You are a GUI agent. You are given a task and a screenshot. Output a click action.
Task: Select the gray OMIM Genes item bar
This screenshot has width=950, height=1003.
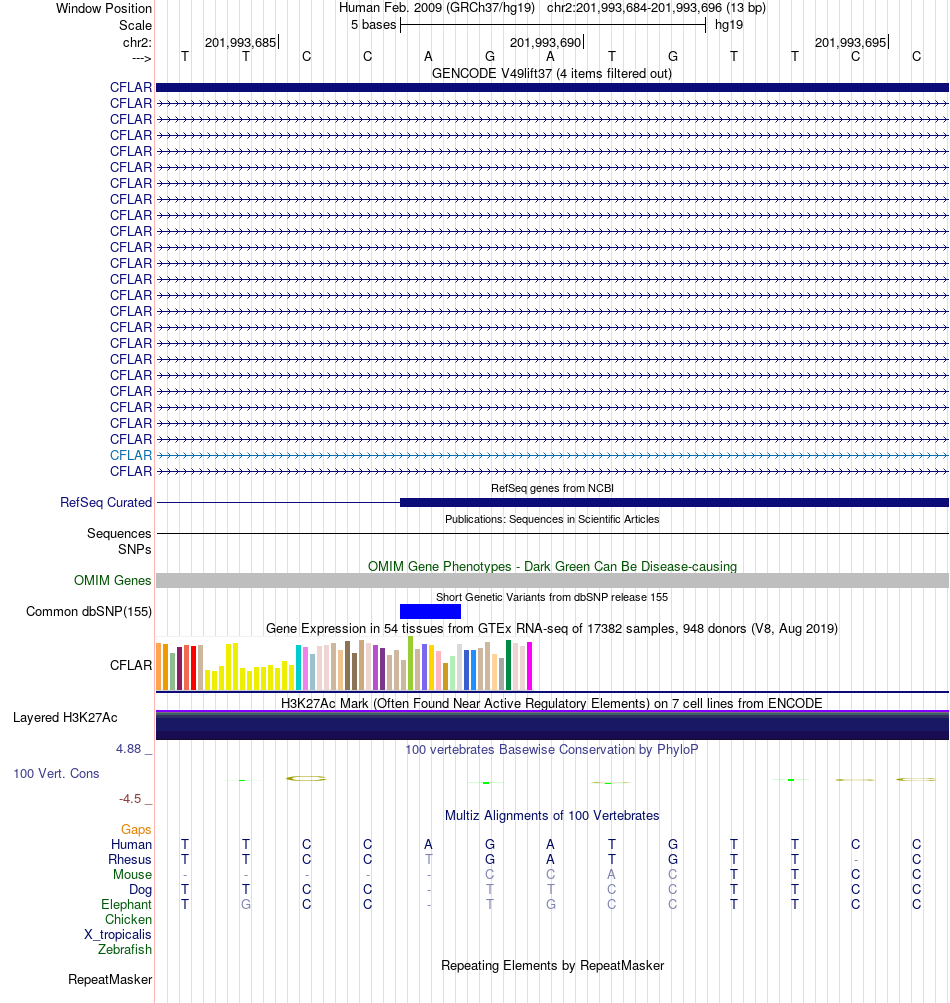pos(552,580)
